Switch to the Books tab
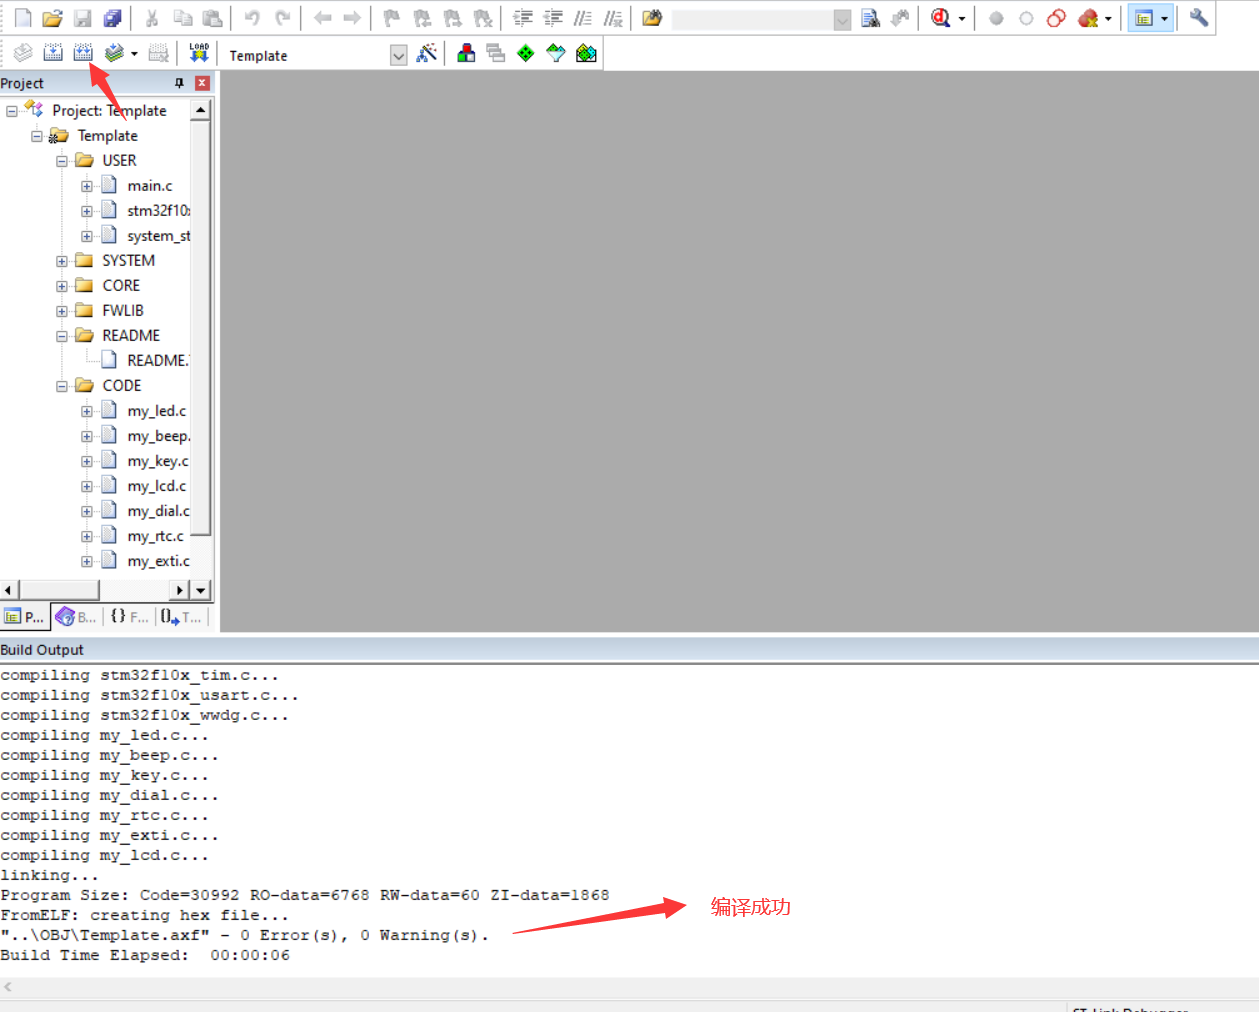 click(77, 617)
